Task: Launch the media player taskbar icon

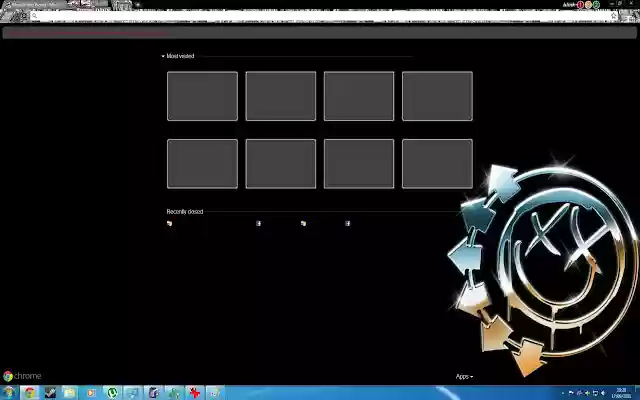Action: (x=91, y=393)
